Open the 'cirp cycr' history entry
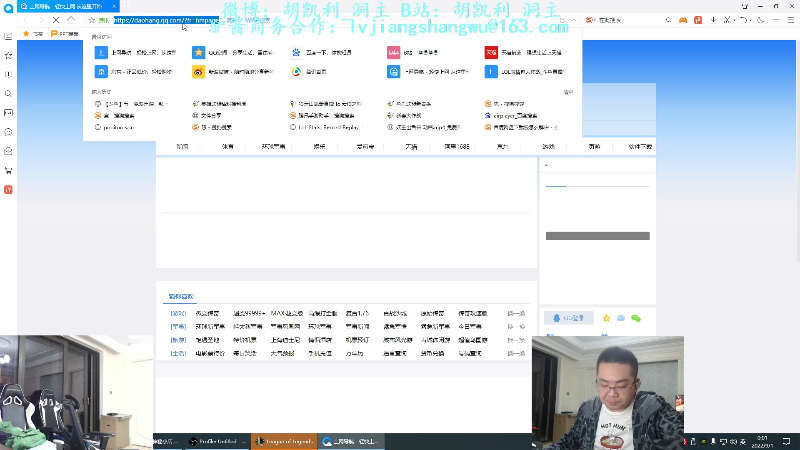The width and height of the screenshot is (800, 450). coord(511,116)
